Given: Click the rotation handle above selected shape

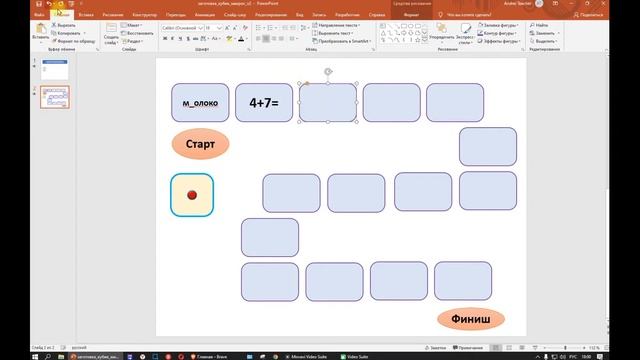Looking at the screenshot, I should 328,72.
